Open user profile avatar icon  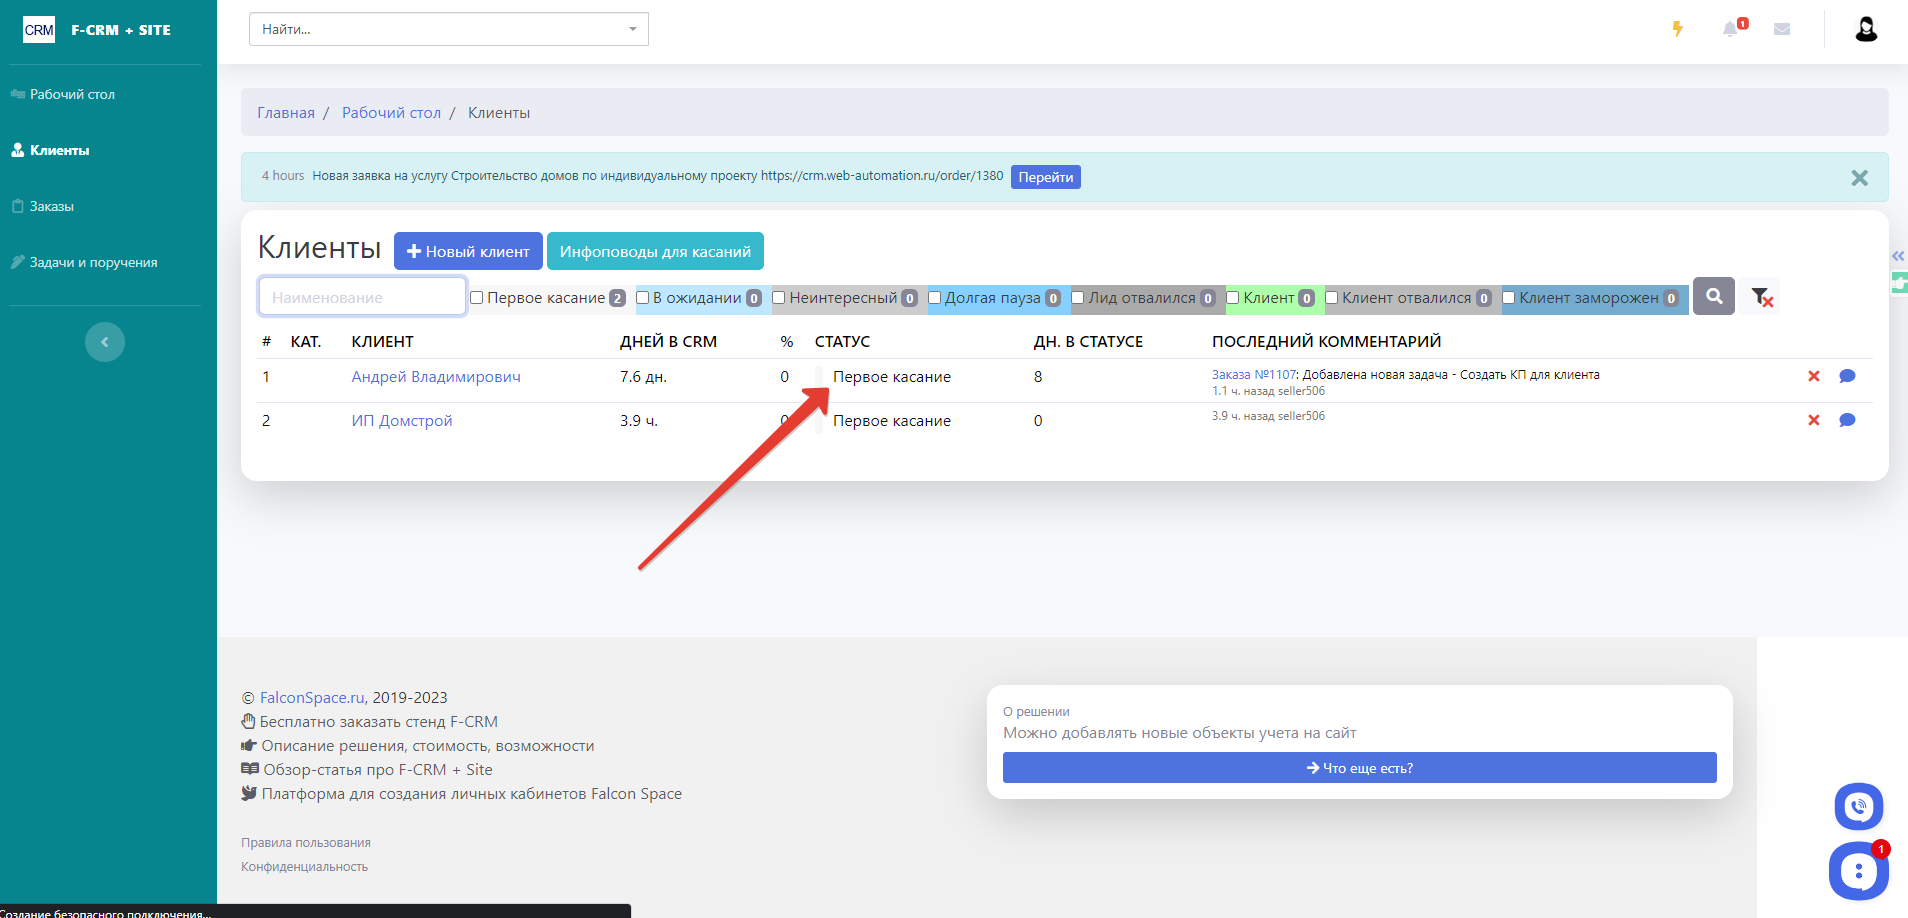click(1865, 29)
